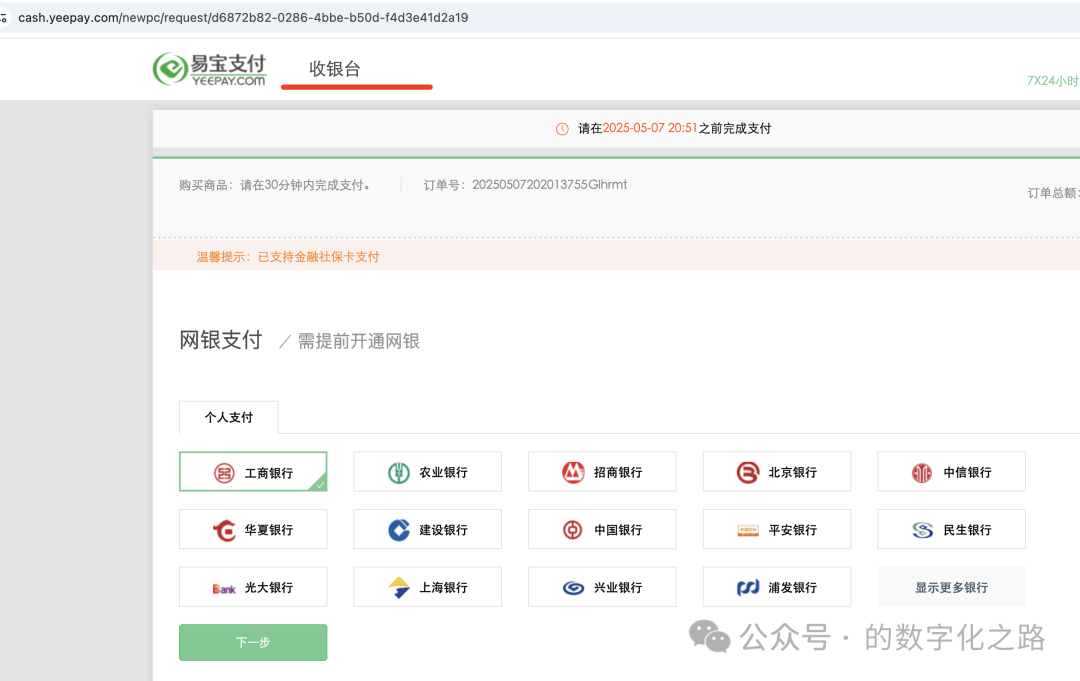Select 平安银行 text as payment bank
Viewport: 1080px width, 681px height.
coord(793,530)
